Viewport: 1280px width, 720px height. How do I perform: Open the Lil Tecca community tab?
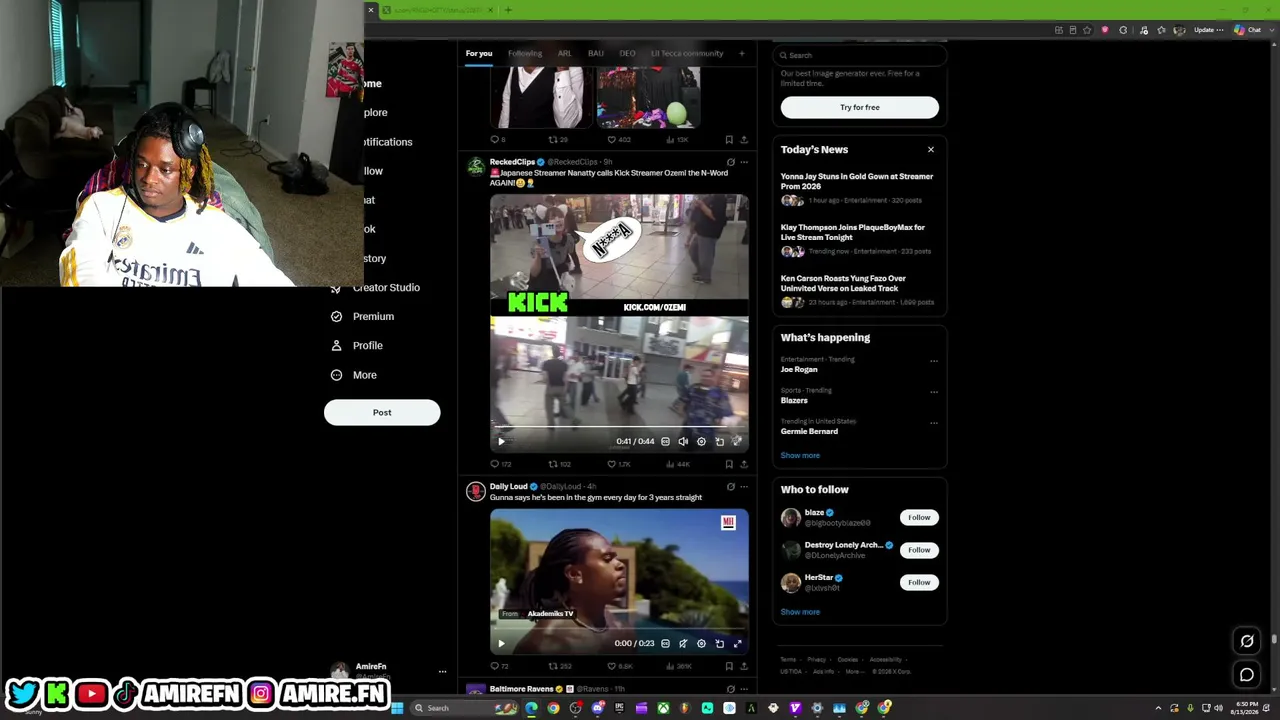(687, 53)
